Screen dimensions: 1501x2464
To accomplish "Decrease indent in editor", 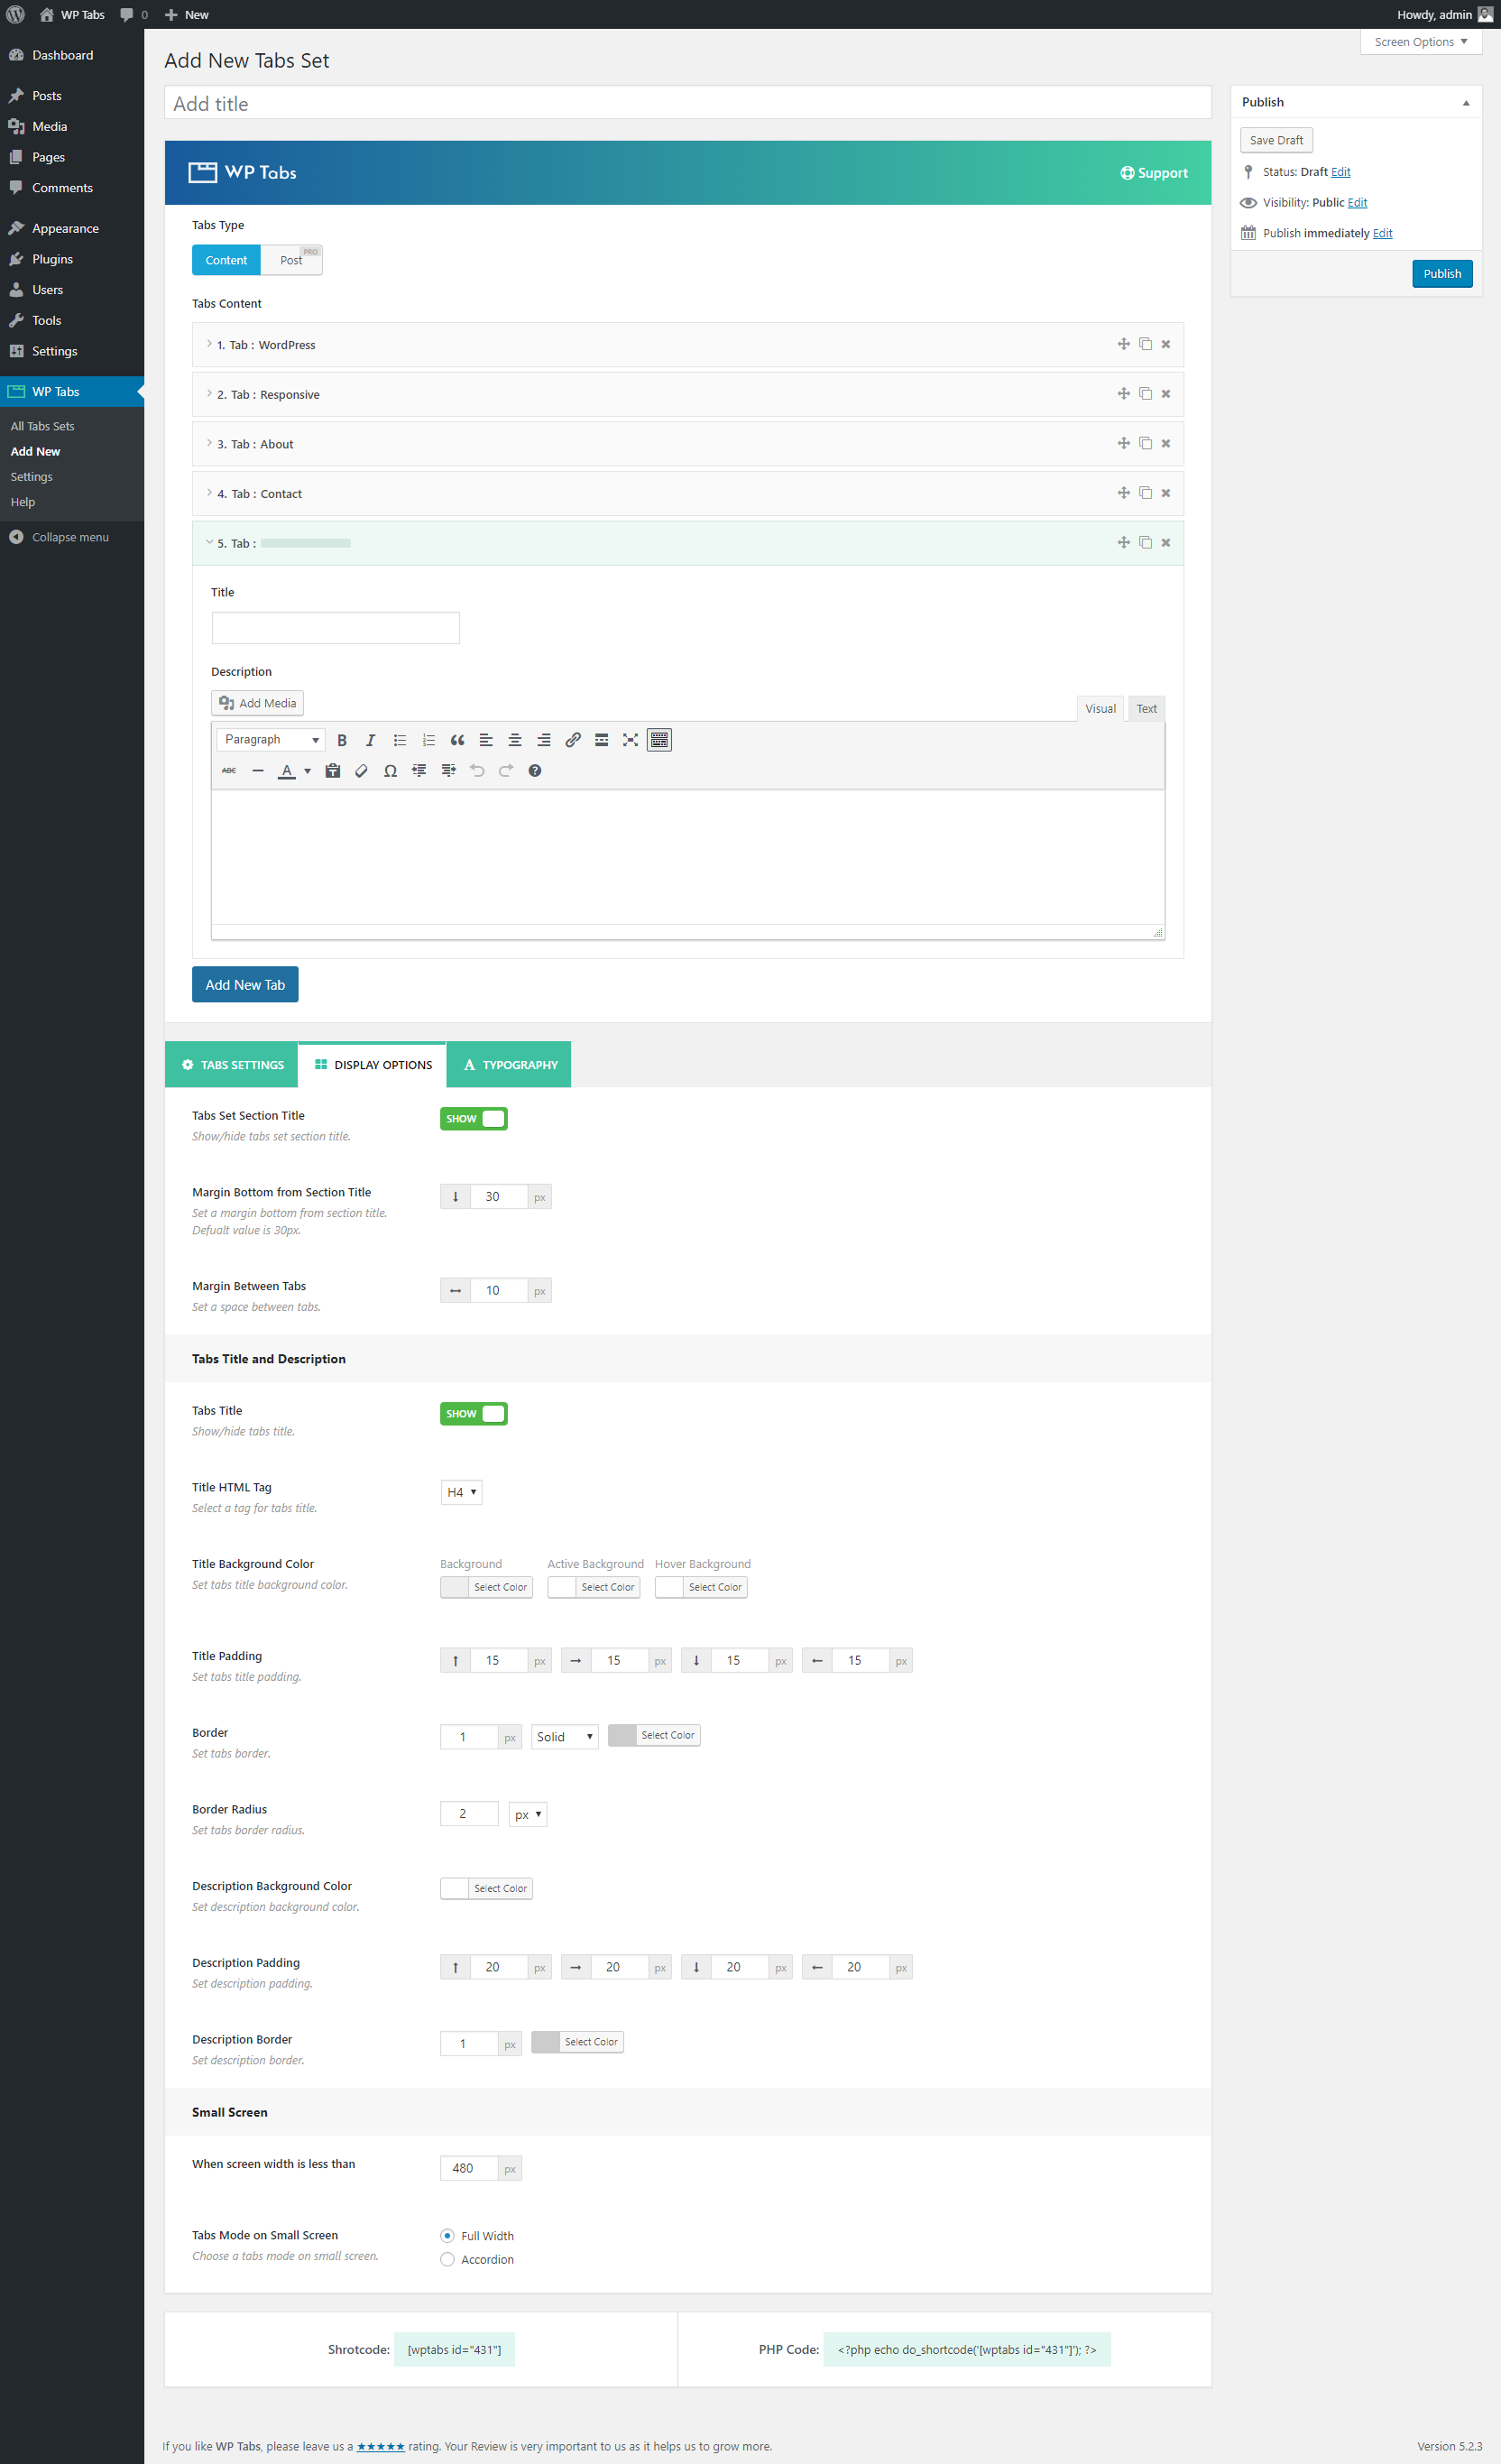I will coord(420,770).
